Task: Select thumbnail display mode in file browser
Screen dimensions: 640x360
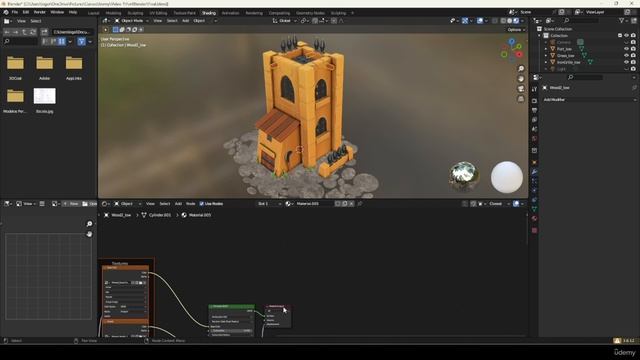Action: pos(61,41)
